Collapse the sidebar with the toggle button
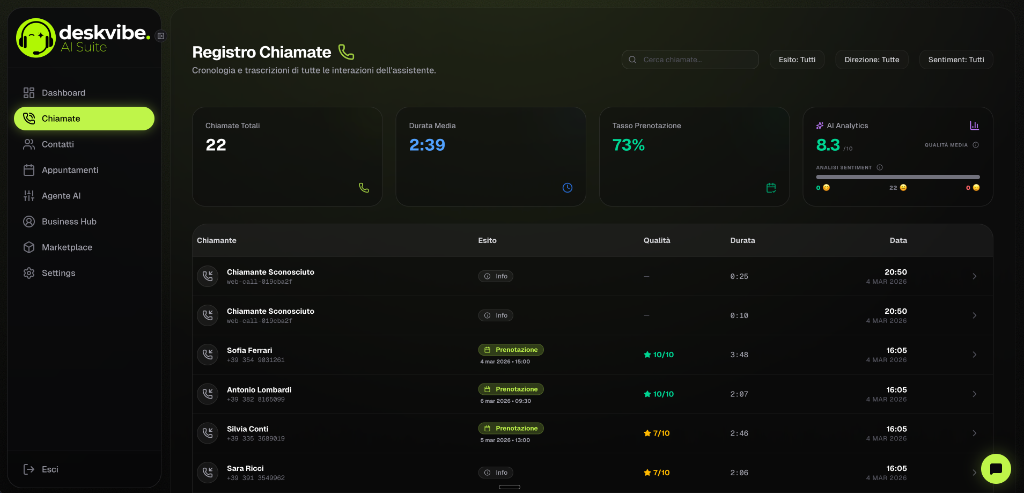 (x=161, y=36)
